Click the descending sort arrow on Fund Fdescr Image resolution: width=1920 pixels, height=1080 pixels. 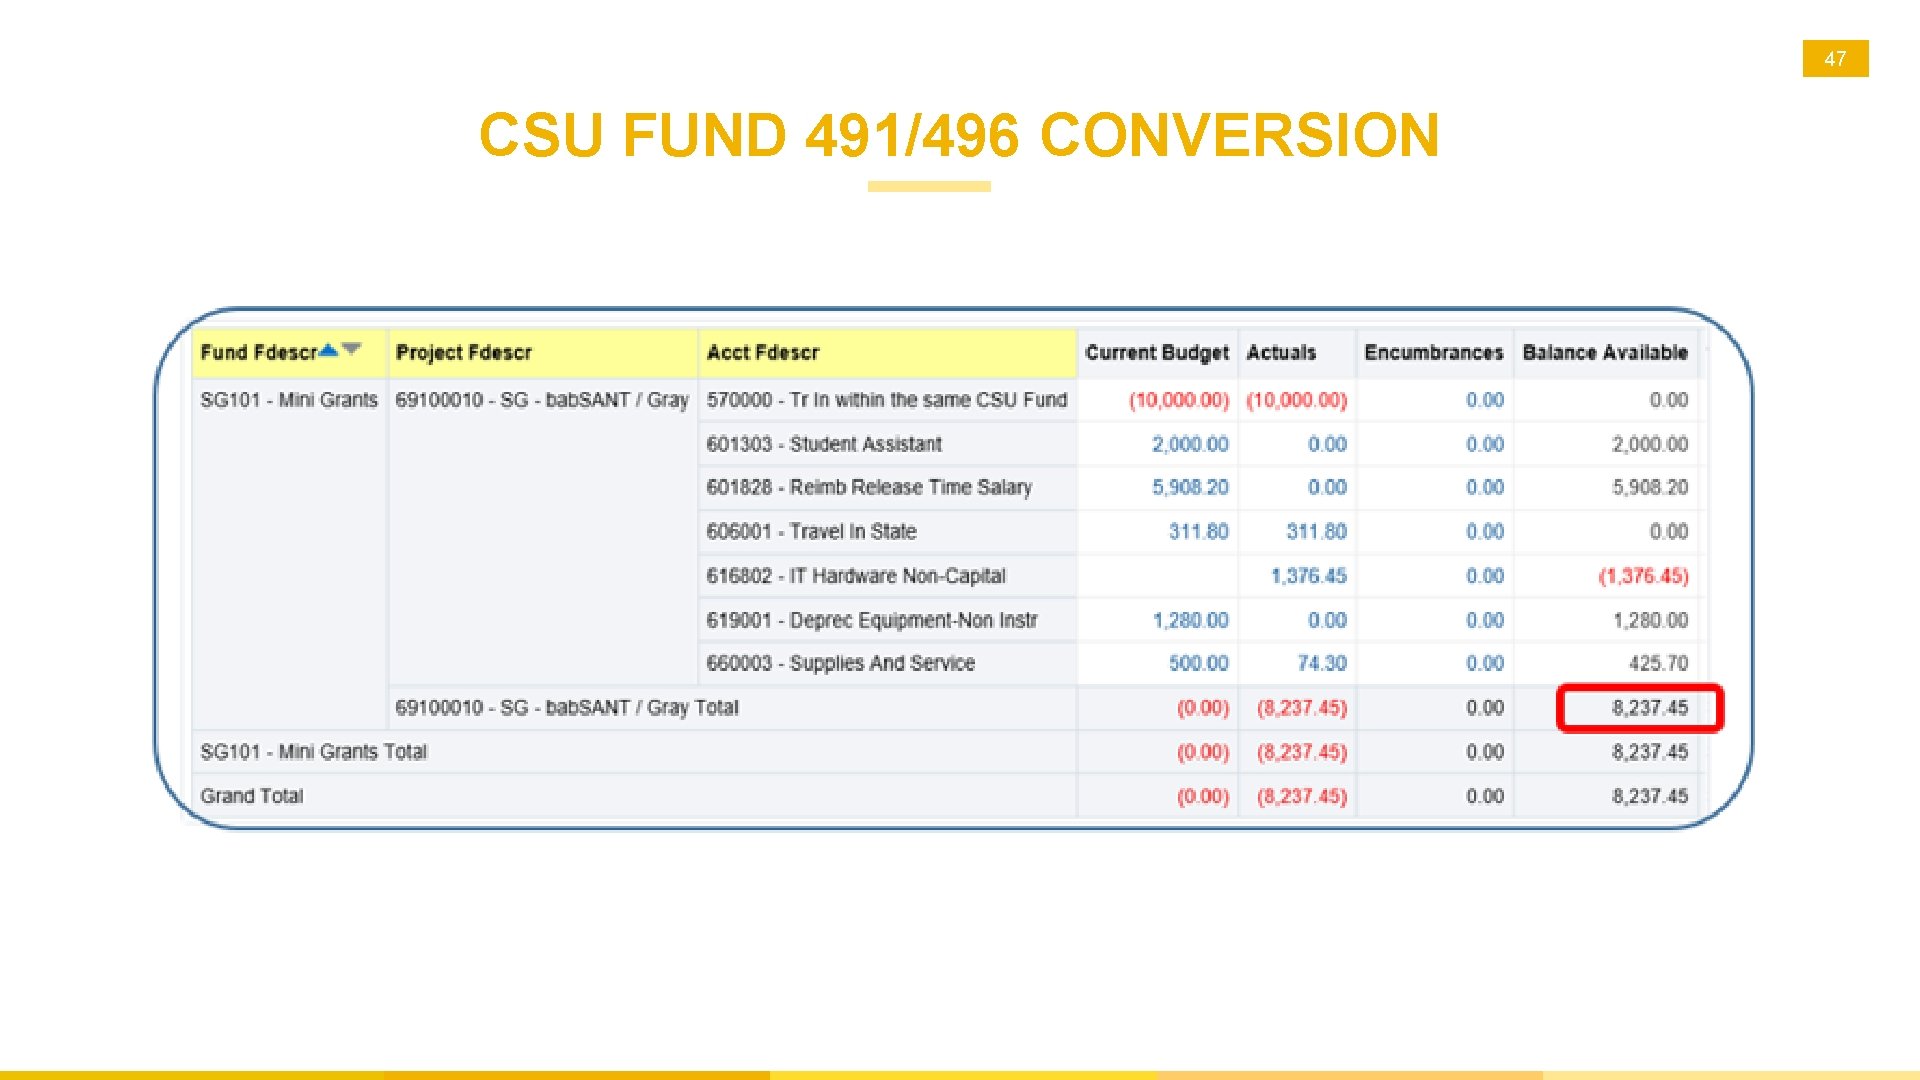351,349
